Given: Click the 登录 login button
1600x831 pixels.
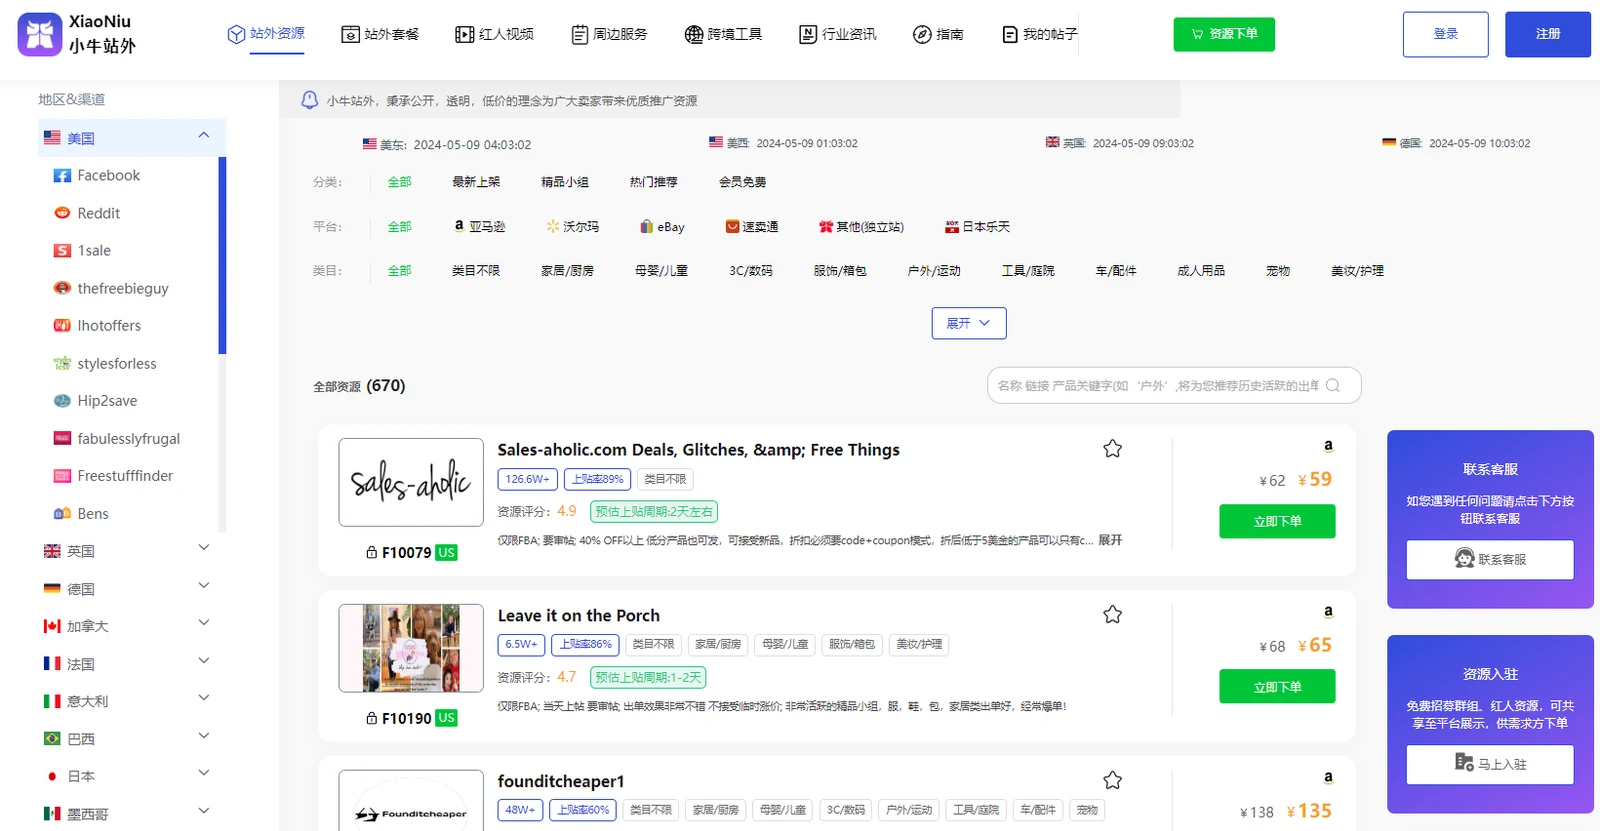Looking at the screenshot, I should 1446,34.
